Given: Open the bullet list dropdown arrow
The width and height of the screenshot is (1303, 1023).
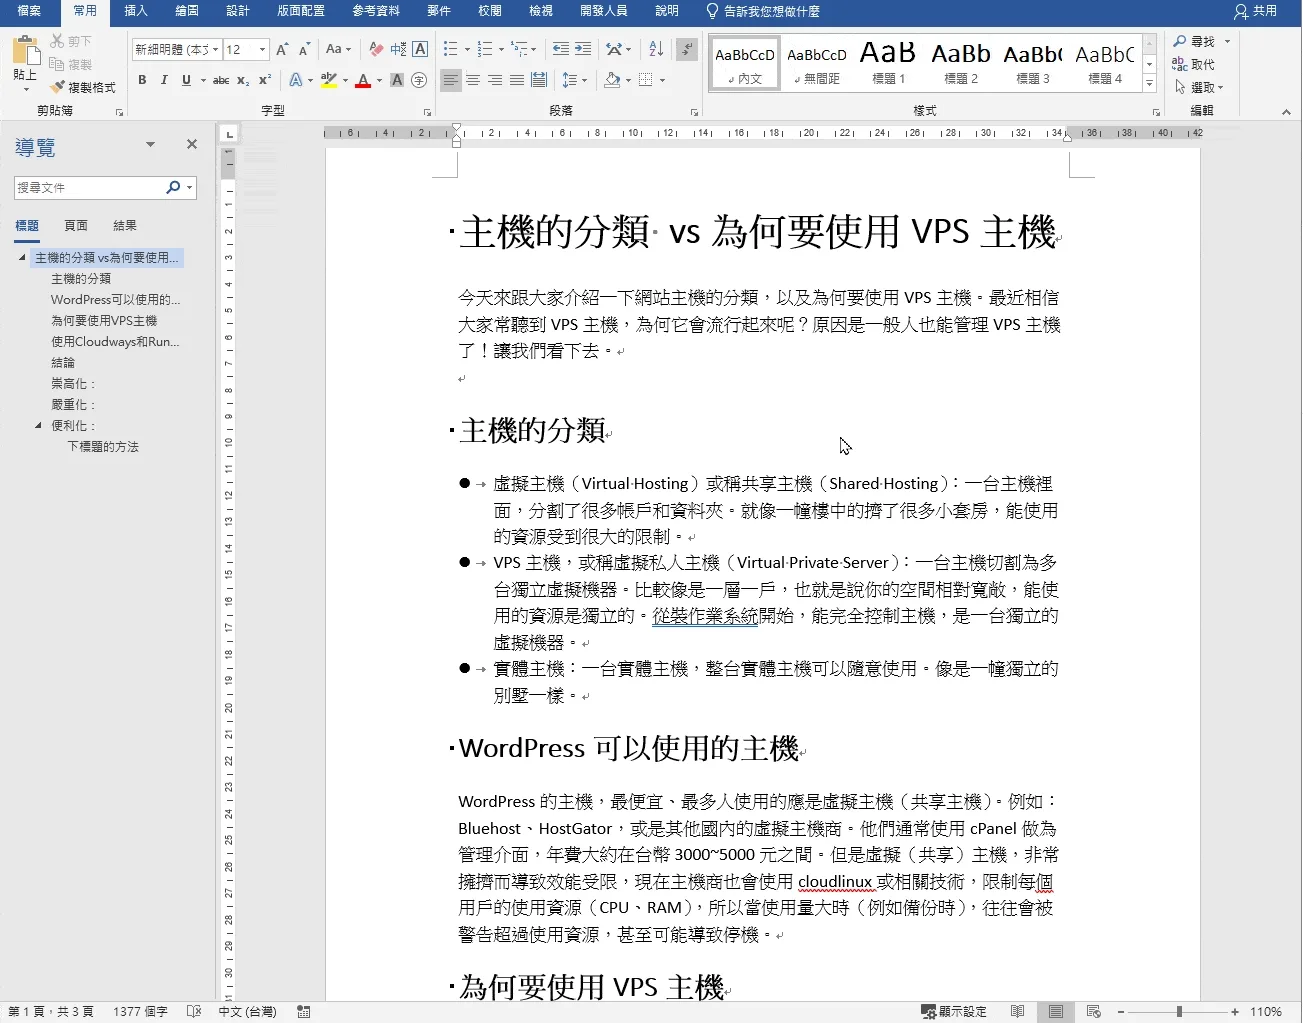Looking at the screenshot, I should point(467,49).
